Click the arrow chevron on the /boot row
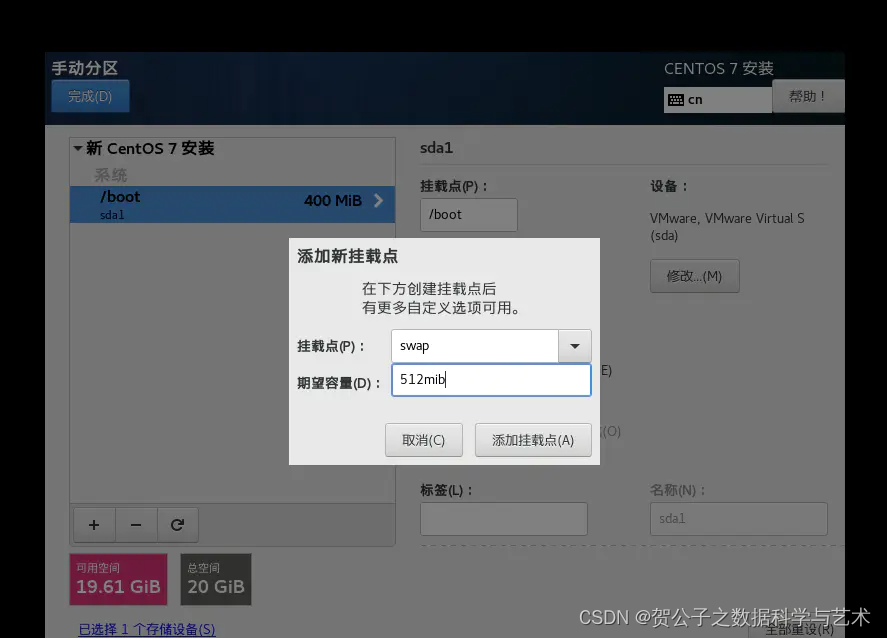This screenshot has width=887, height=638. pos(378,200)
